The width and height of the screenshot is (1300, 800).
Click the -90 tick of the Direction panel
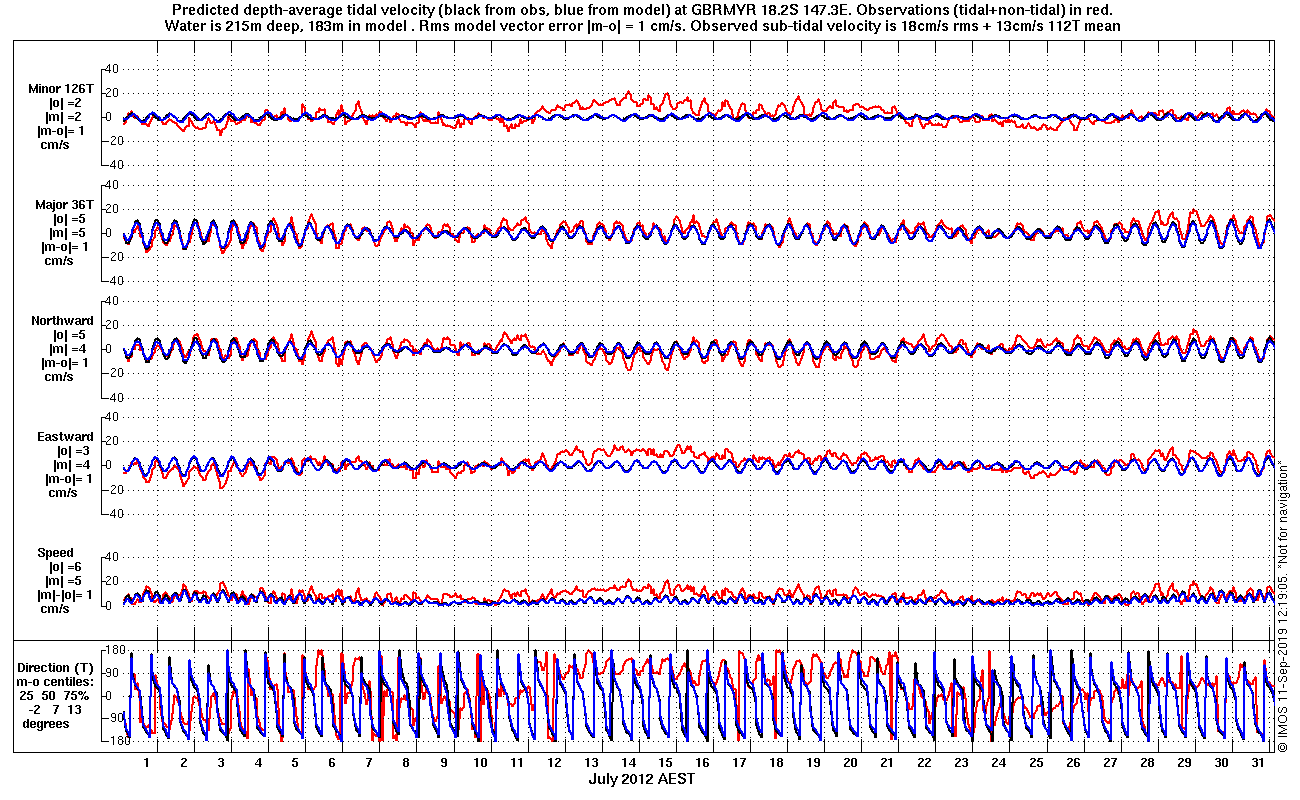click(114, 718)
